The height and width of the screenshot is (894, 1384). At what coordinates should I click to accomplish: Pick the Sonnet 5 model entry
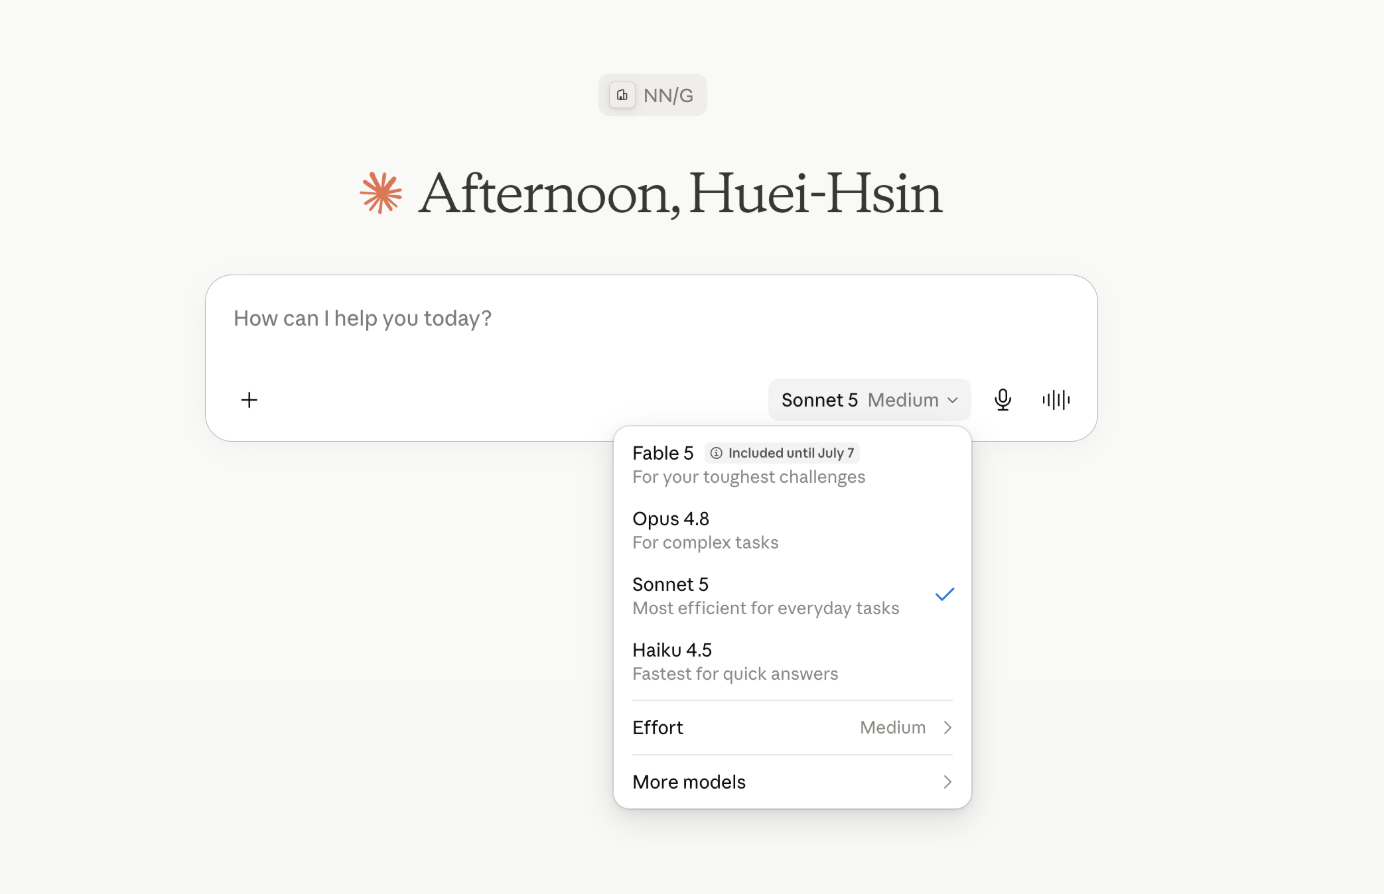pyautogui.click(x=792, y=596)
